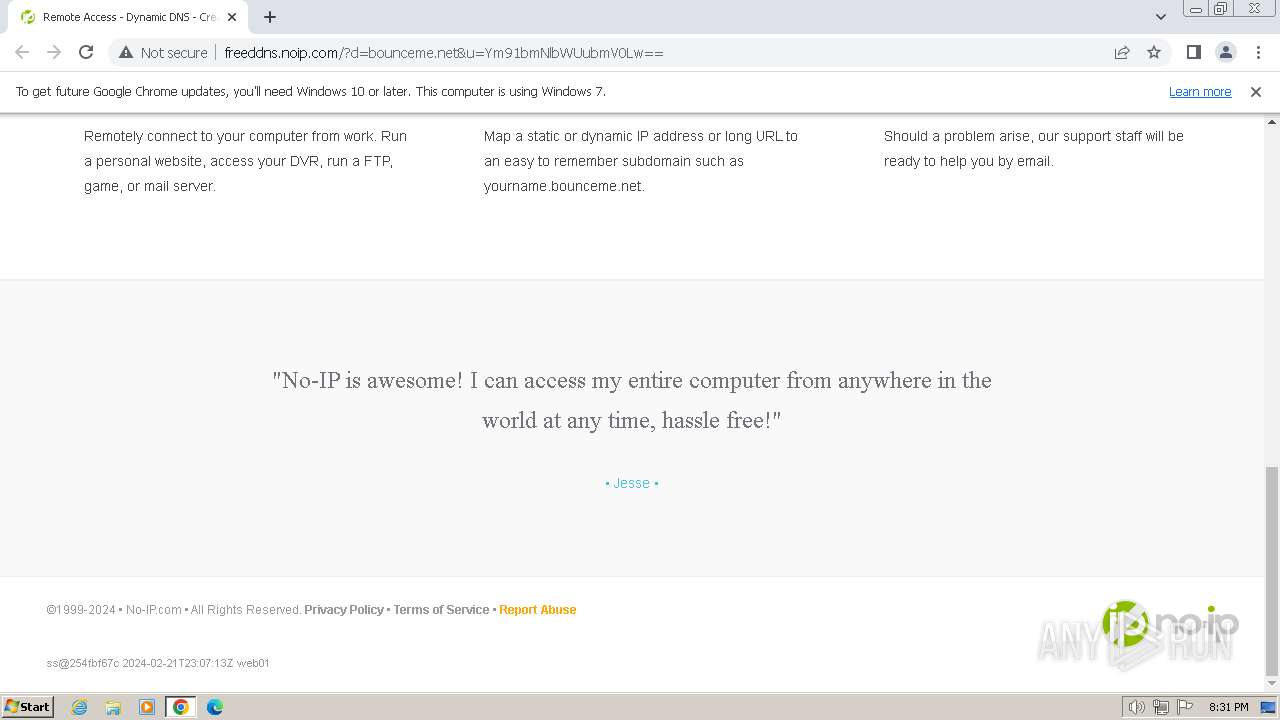Close the Remote Access tab
The width and height of the screenshot is (1280, 720).
point(232,17)
